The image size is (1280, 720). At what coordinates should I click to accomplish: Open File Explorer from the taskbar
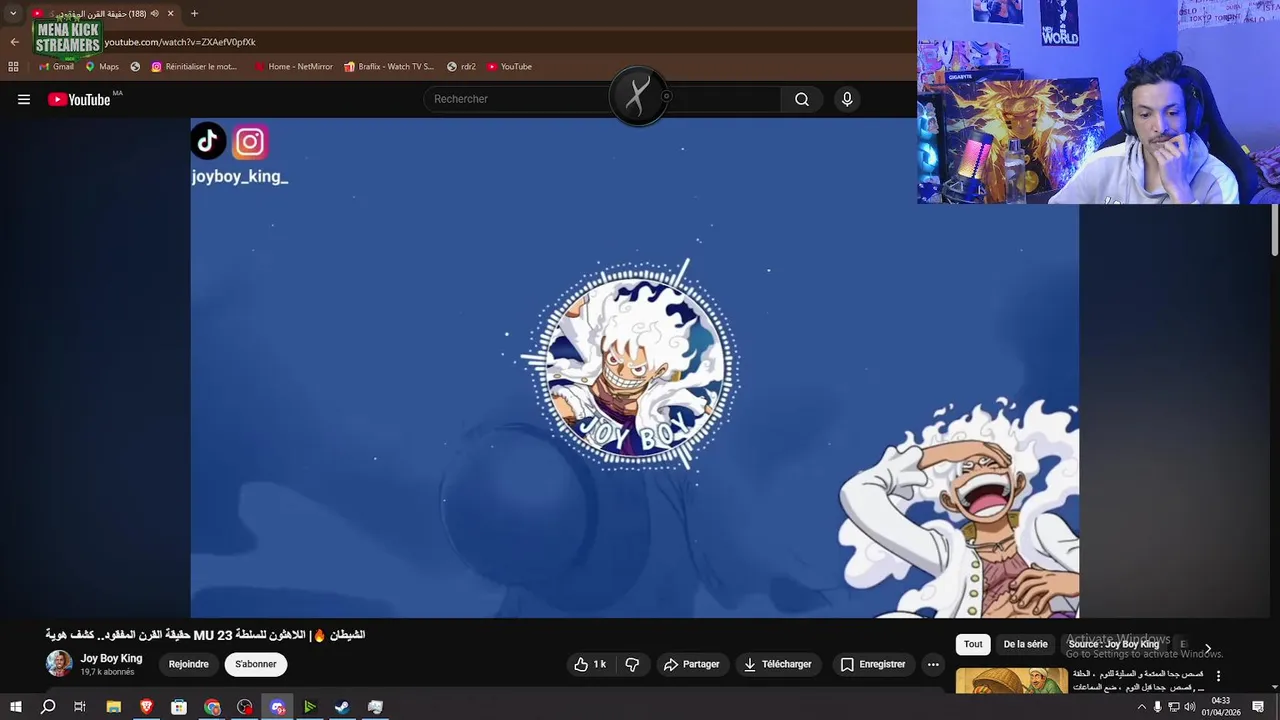114,707
